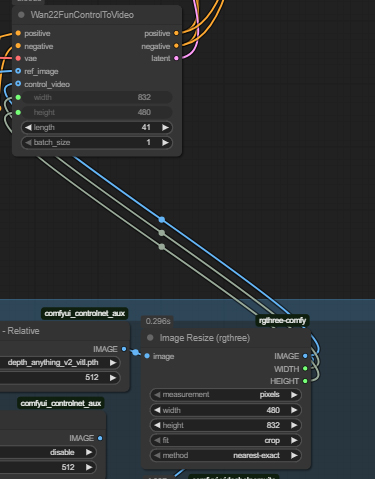Collapse the Wan22FunControlToVideo node via its dot

pos(21,15)
